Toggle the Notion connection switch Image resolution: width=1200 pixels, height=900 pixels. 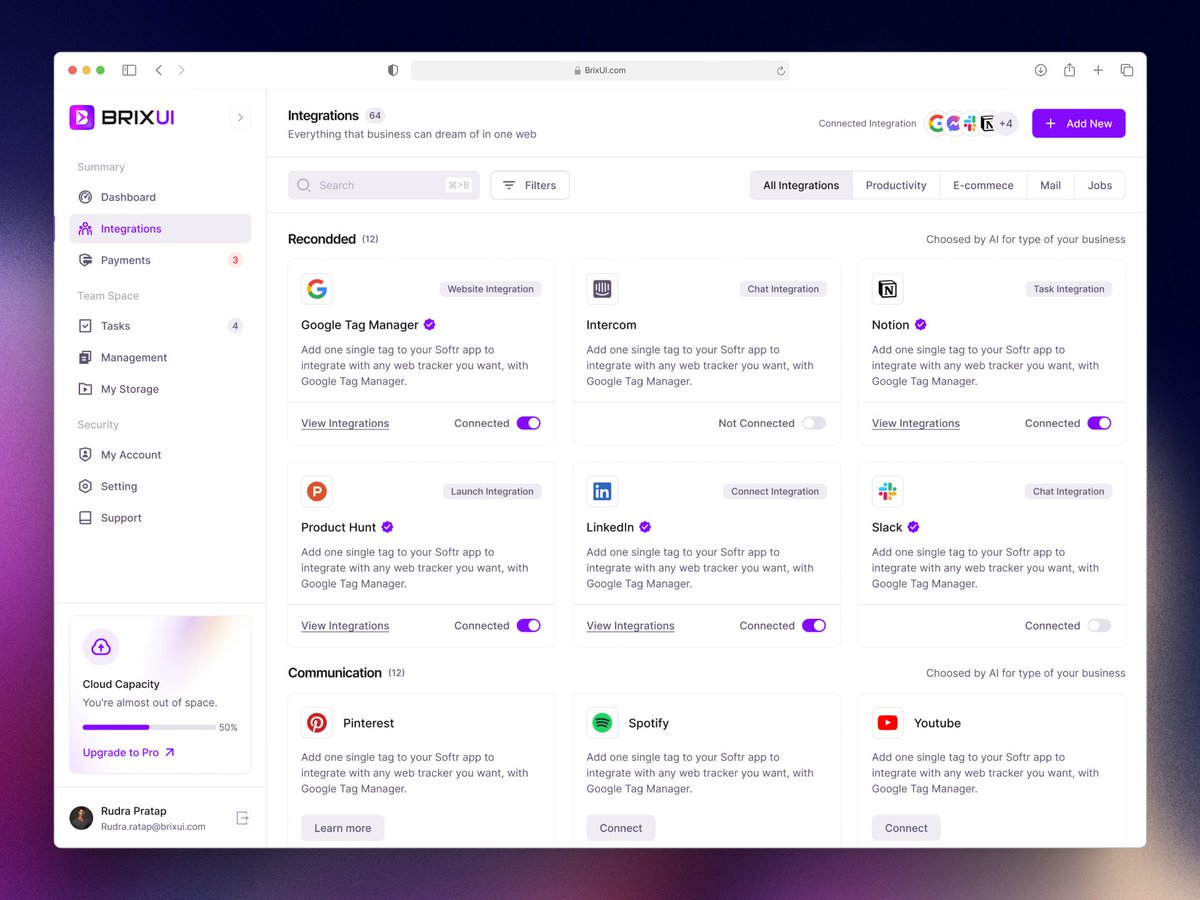(x=1099, y=423)
